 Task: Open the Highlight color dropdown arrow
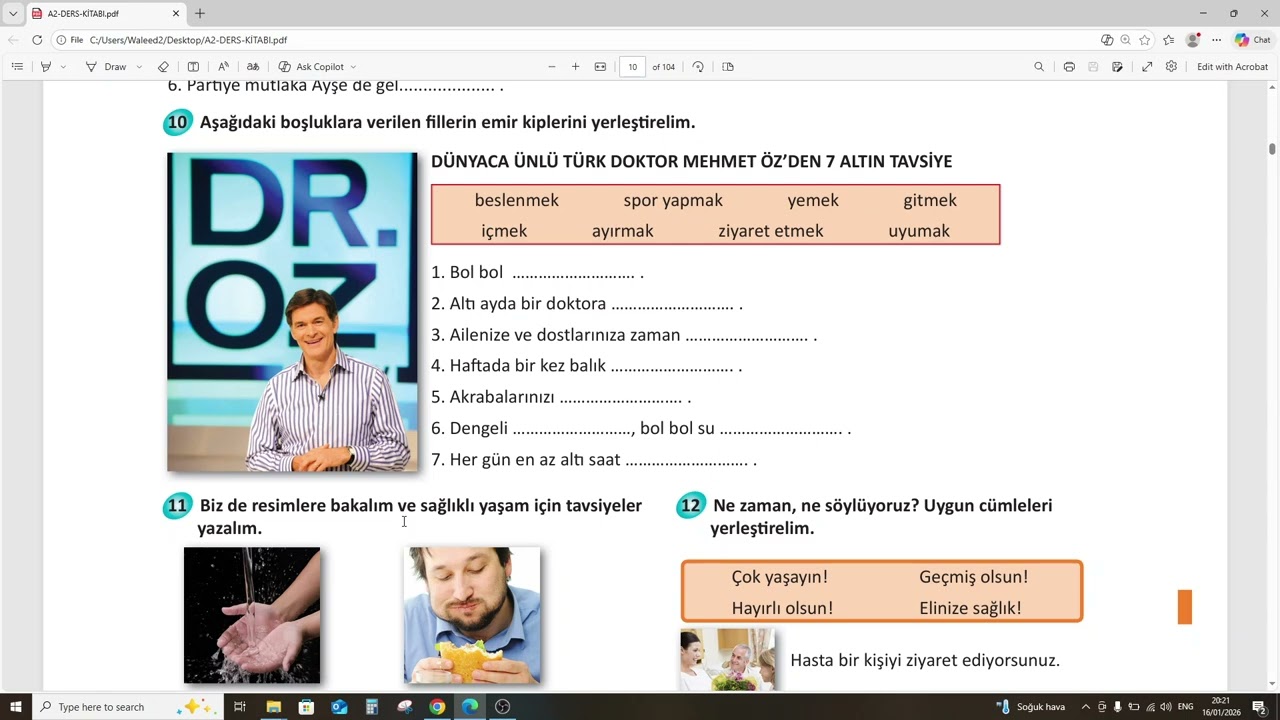(63, 67)
